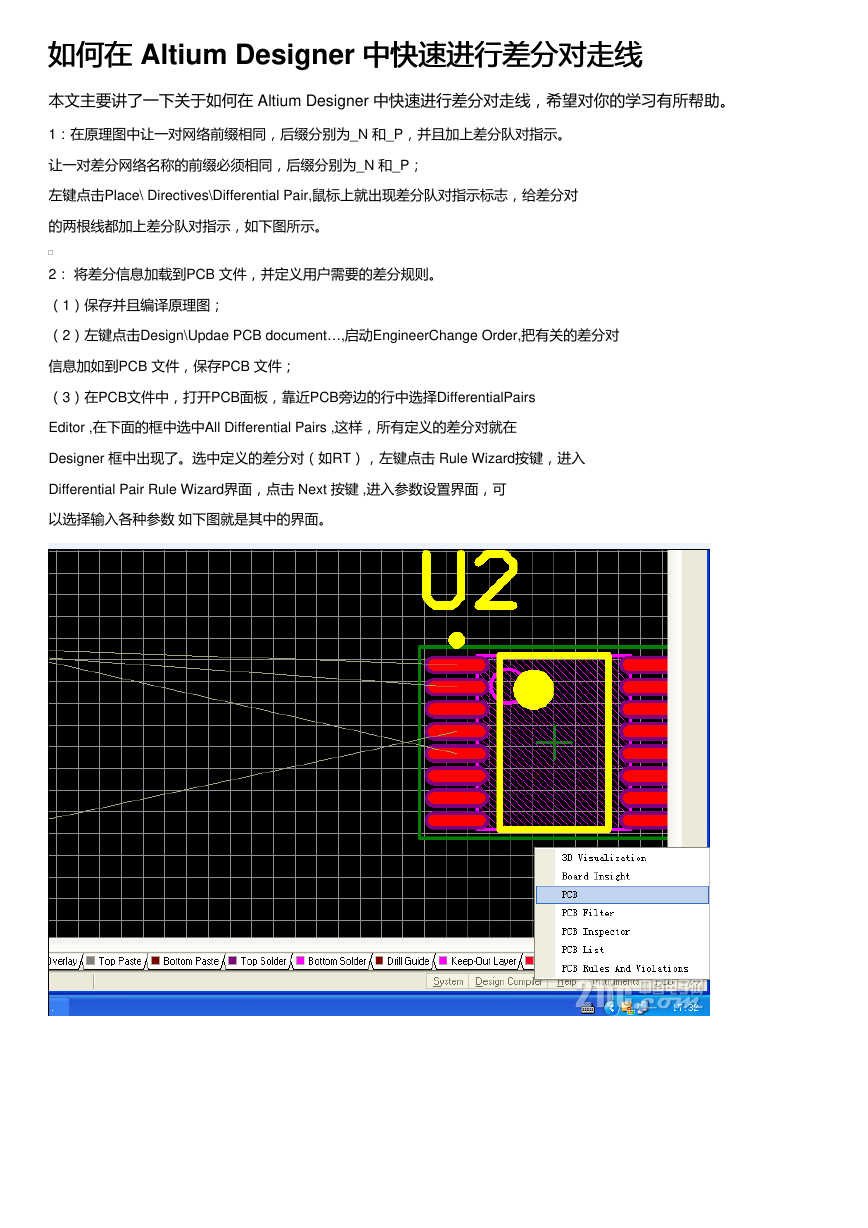Click the line containing 'Place\ Directives\Differential Pair'
This screenshot has width=868, height=1228.
(x=313, y=196)
